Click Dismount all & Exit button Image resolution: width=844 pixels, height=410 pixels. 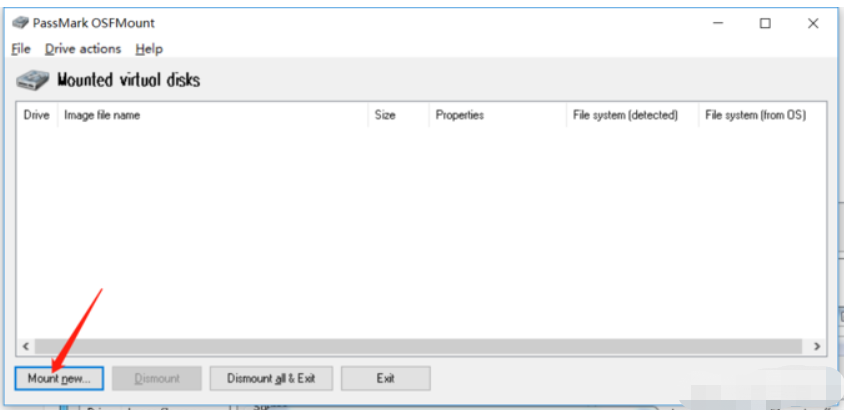coord(271,378)
